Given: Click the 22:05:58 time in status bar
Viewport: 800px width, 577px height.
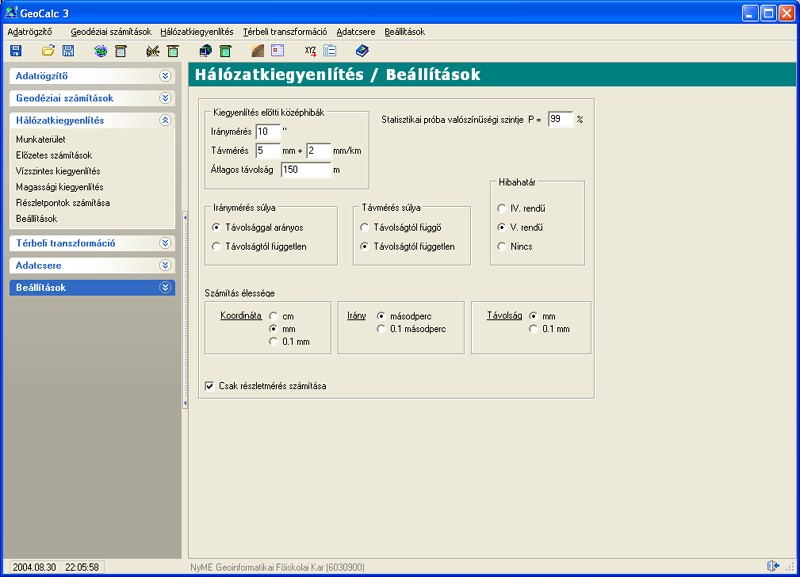Looking at the screenshot, I should 82,567.
